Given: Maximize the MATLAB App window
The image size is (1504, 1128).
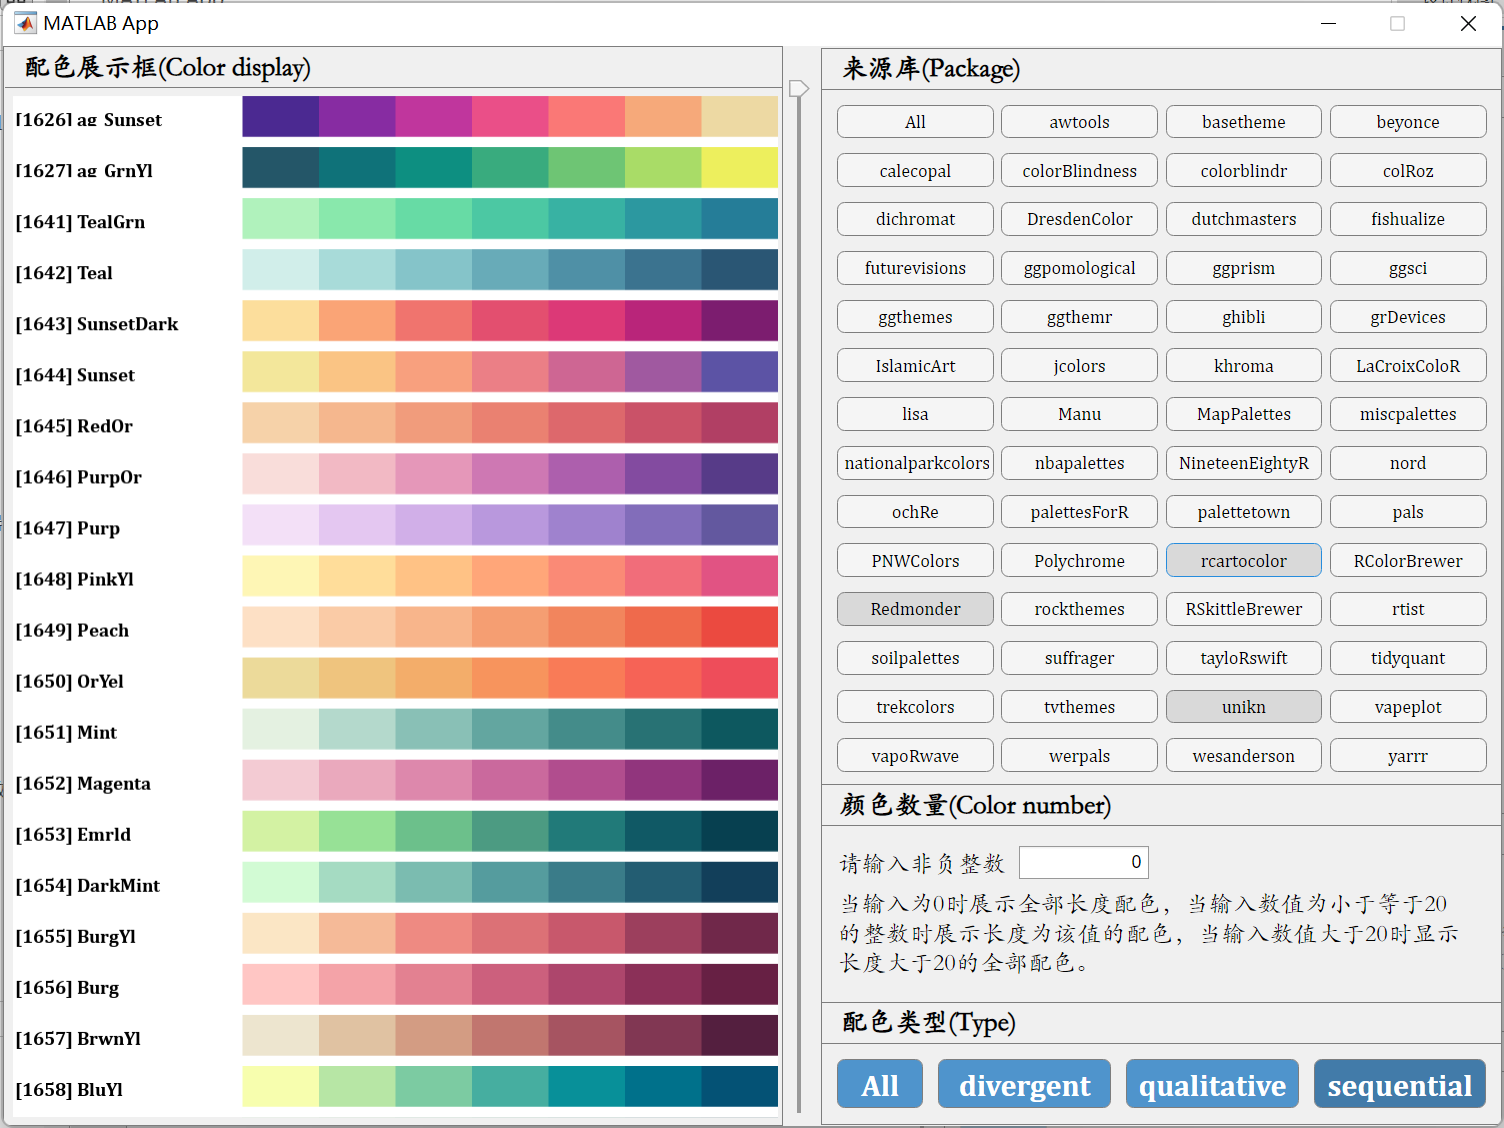Looking at the screenshot, I should pos(1397,23).
